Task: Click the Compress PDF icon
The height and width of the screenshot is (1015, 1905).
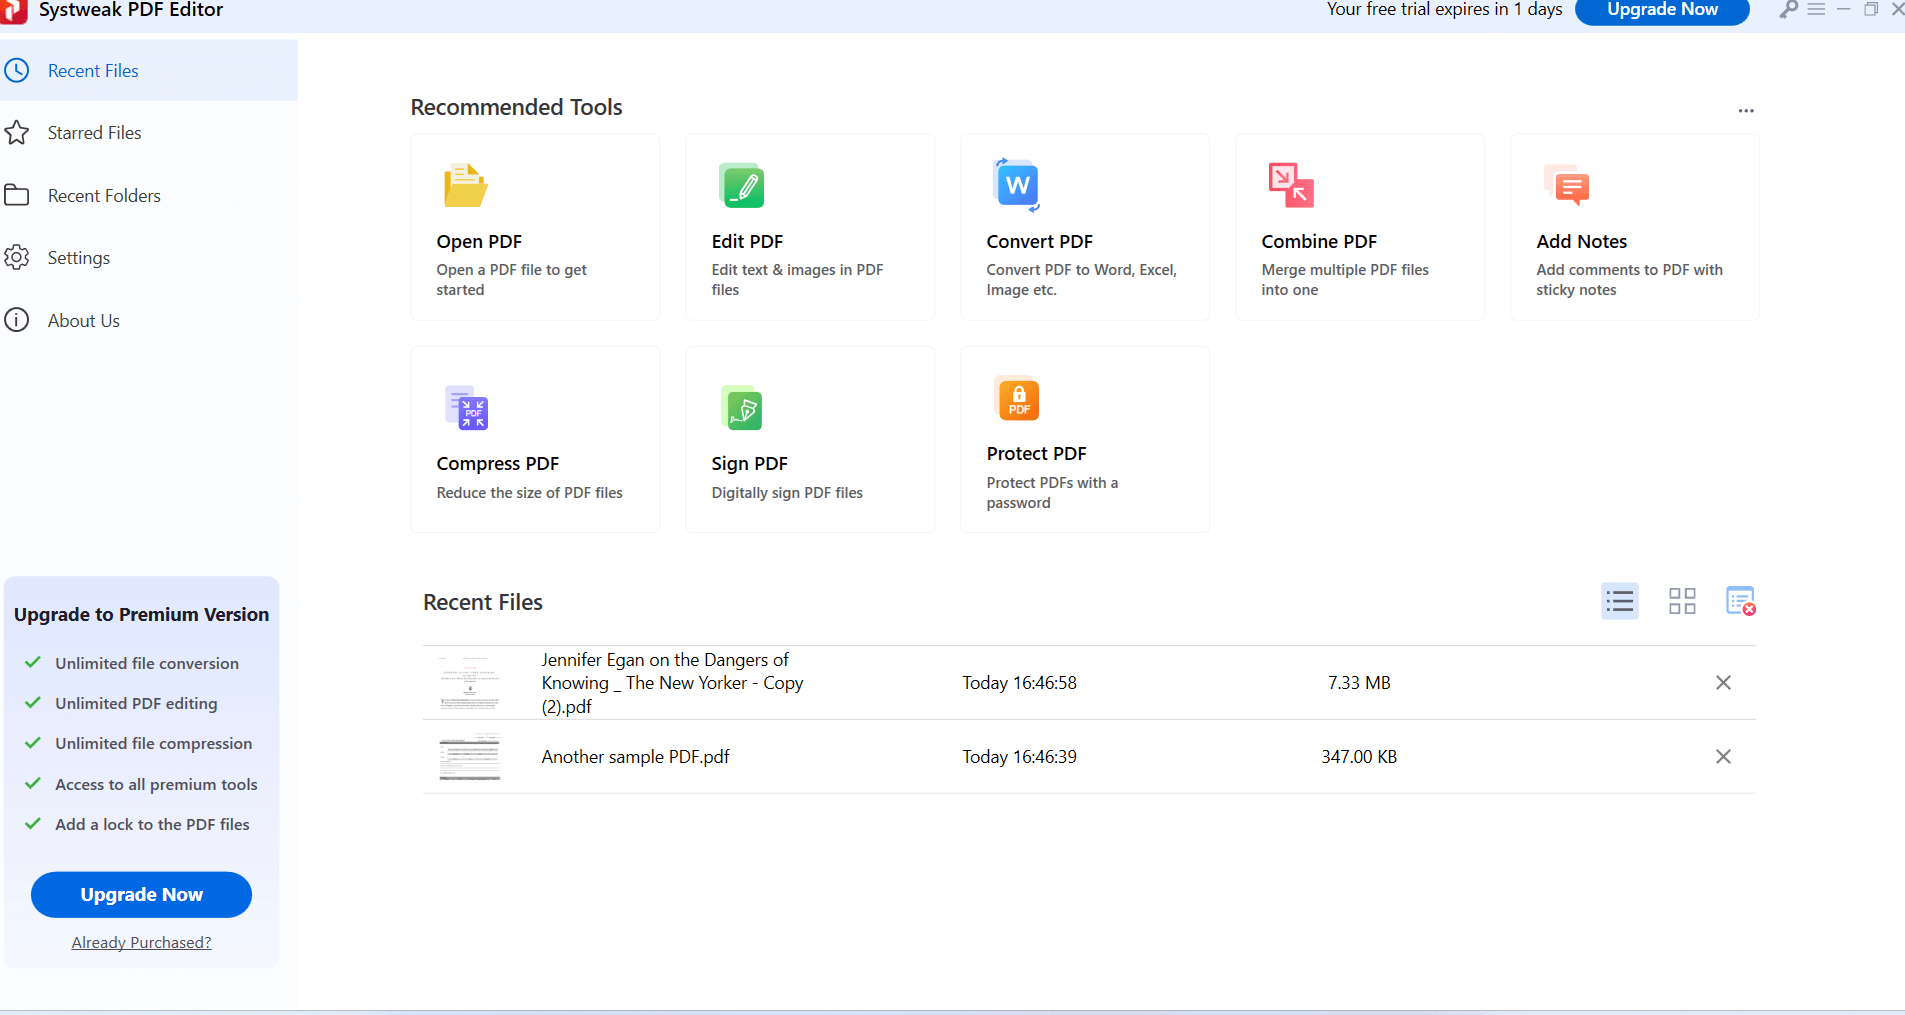Action: tap(466, 408)
